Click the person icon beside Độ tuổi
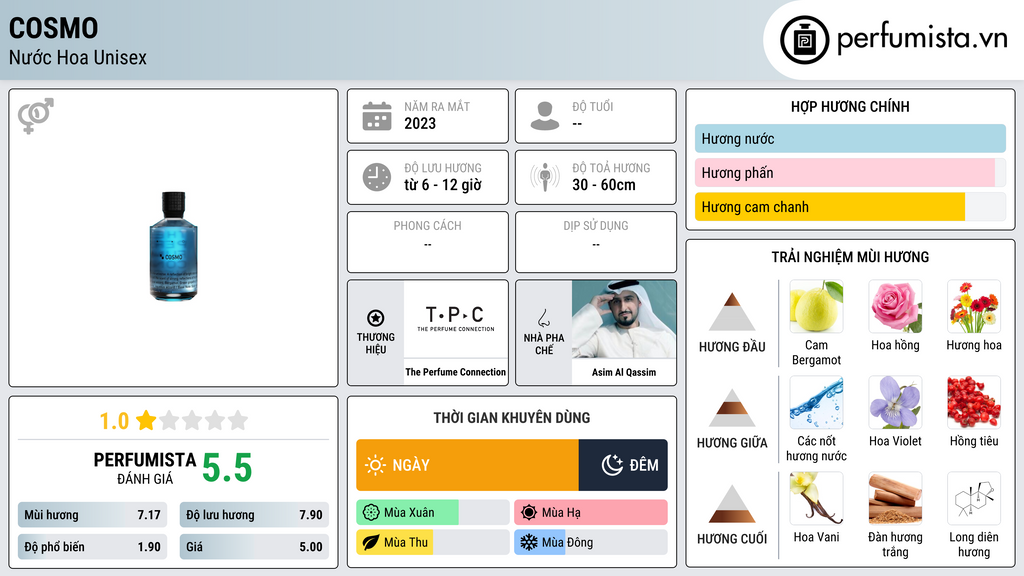This screenshot has height=576, width=1024. pos(545,116)
